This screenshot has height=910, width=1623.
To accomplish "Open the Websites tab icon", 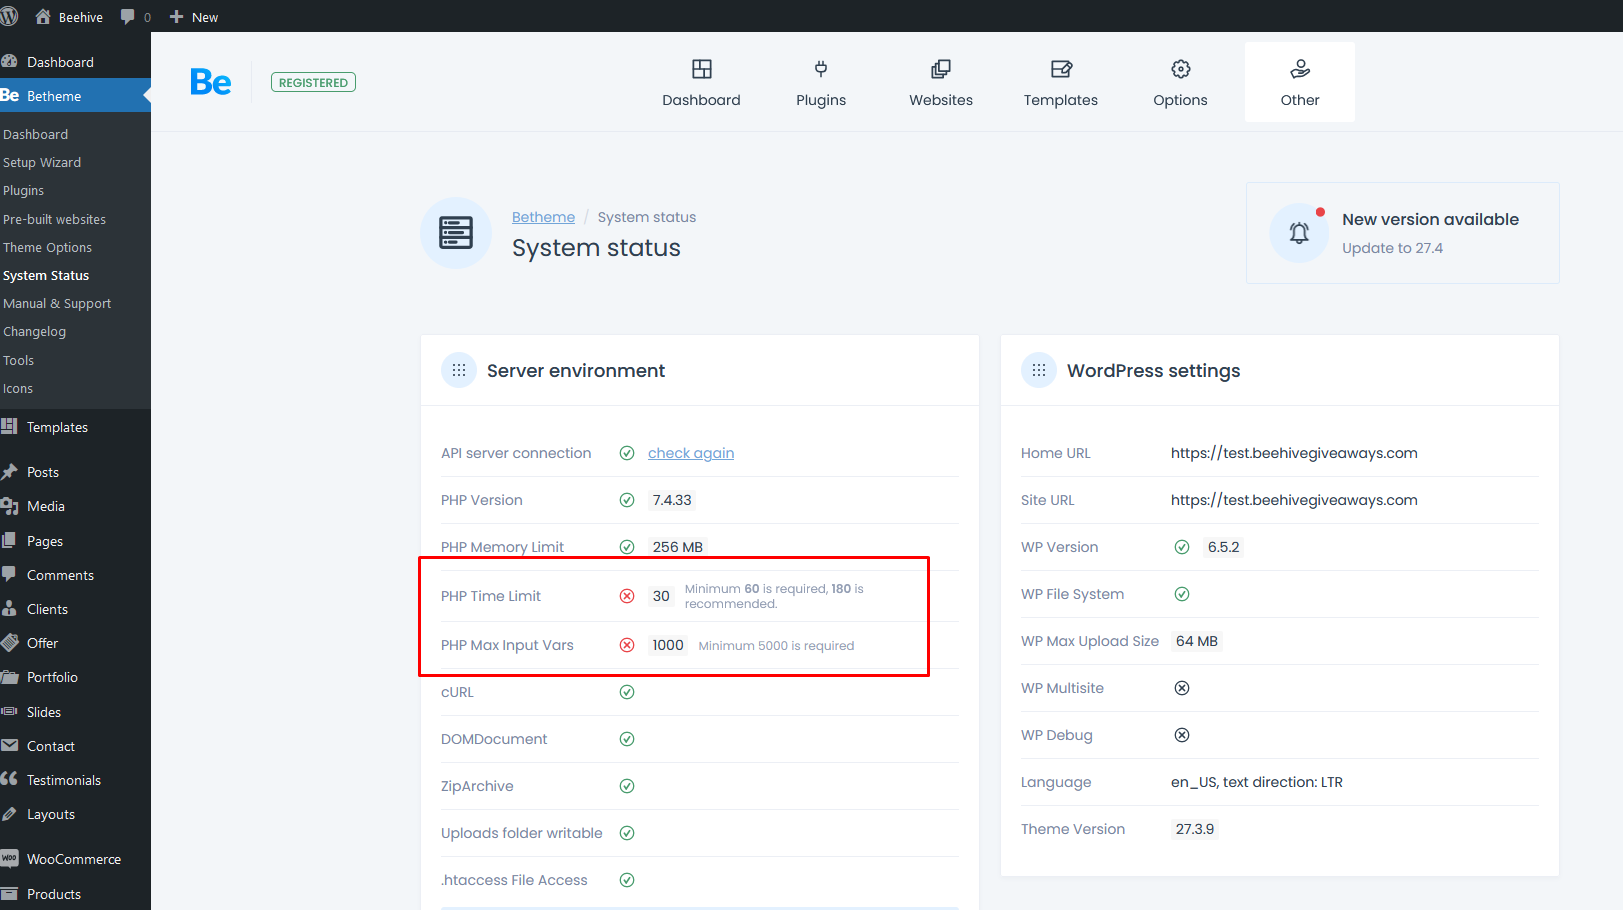I will point(941,69).
